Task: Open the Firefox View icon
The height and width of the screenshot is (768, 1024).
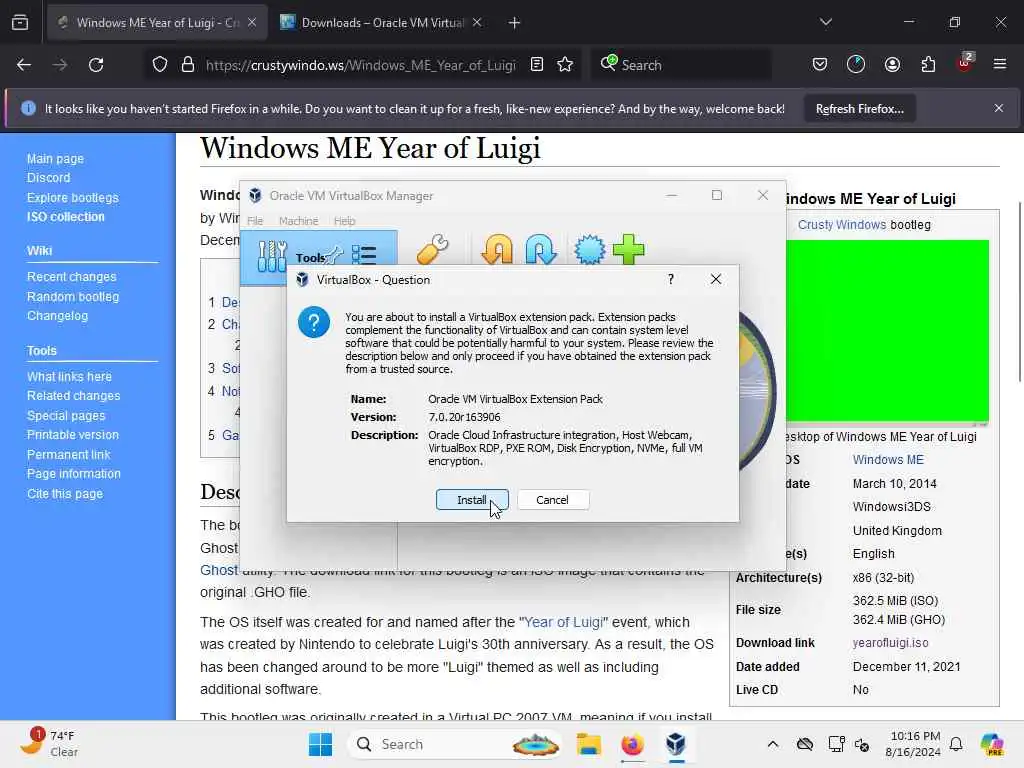Action: [x=20, y=23]
